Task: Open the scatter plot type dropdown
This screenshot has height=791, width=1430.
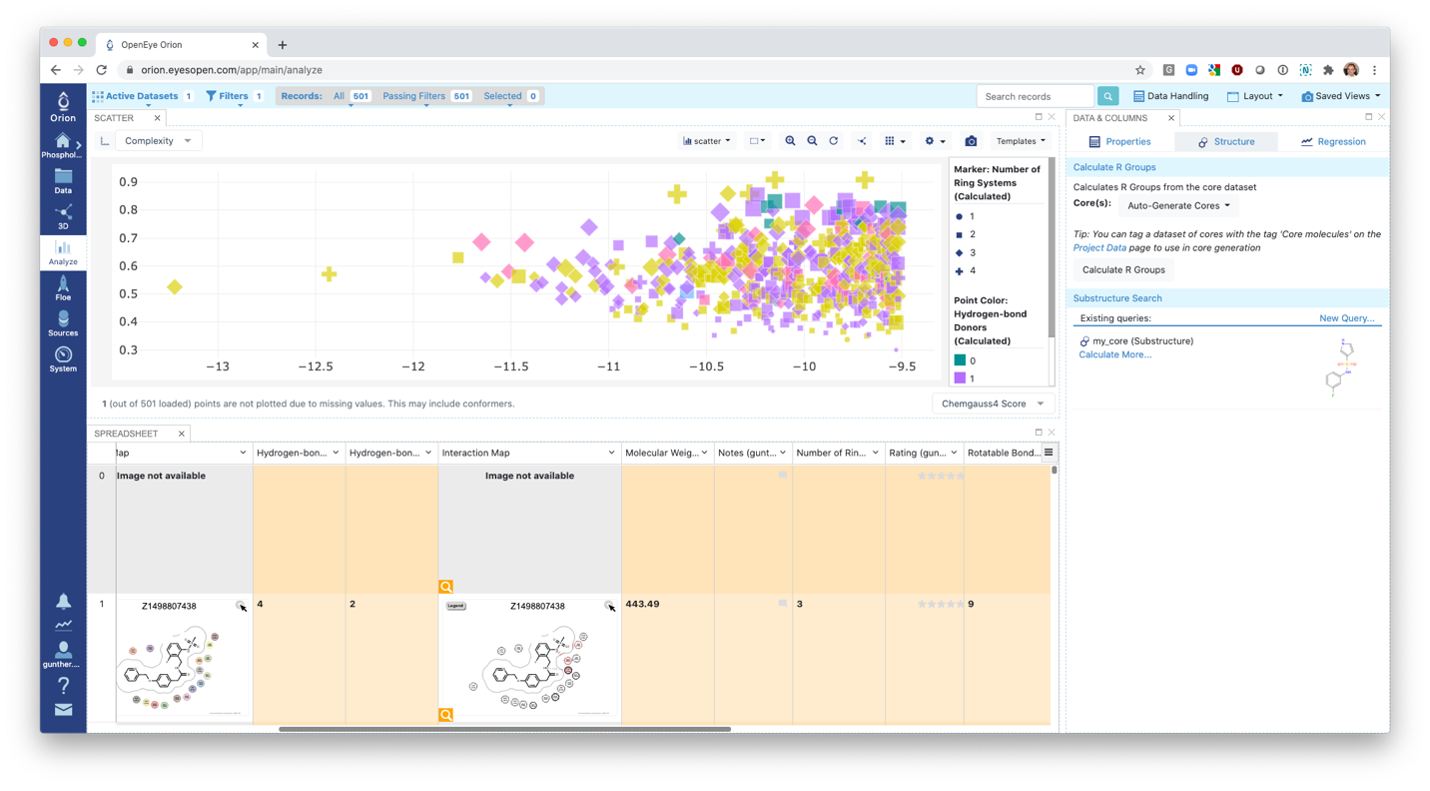Action: click(706, 141)
